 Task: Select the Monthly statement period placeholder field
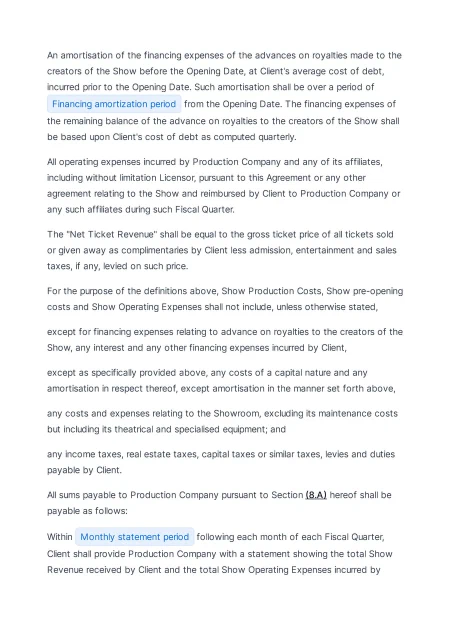(x=135, y=537)
